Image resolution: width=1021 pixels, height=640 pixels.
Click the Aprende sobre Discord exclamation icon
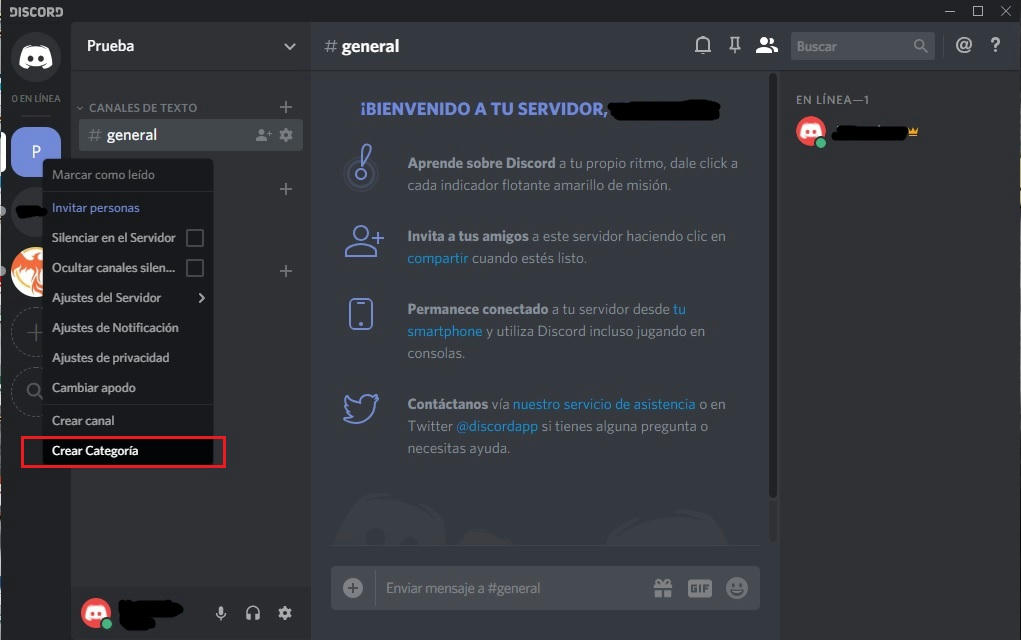pos(361,166)
